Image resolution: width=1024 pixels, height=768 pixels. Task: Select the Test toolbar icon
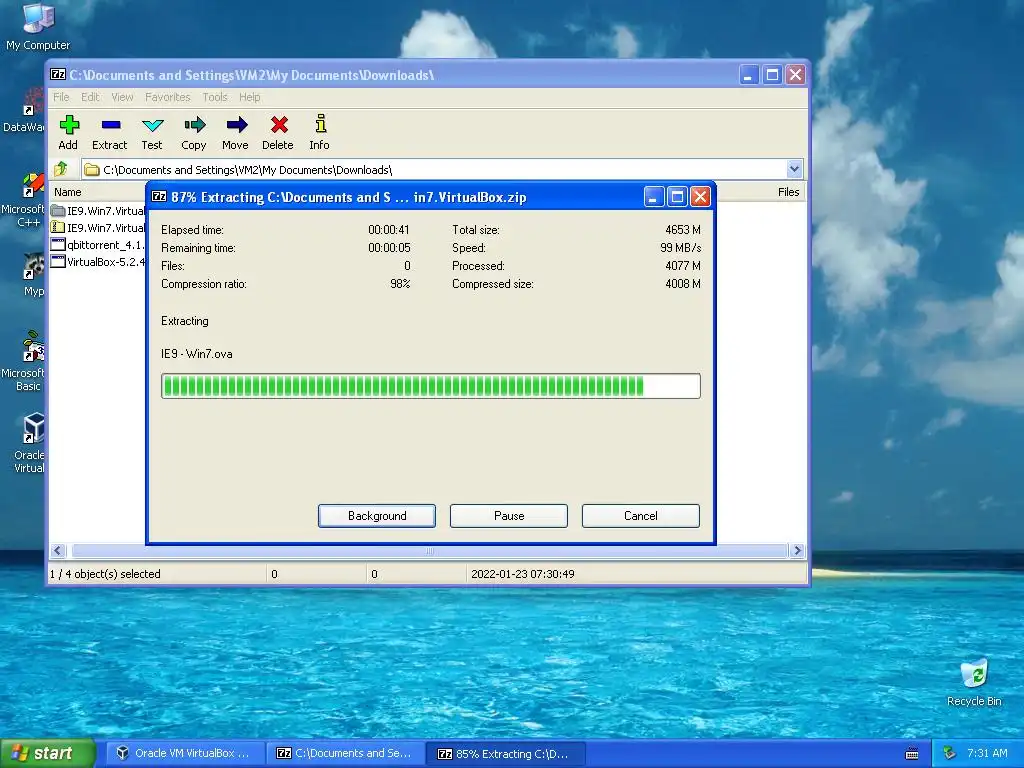(x=152, y=133)
